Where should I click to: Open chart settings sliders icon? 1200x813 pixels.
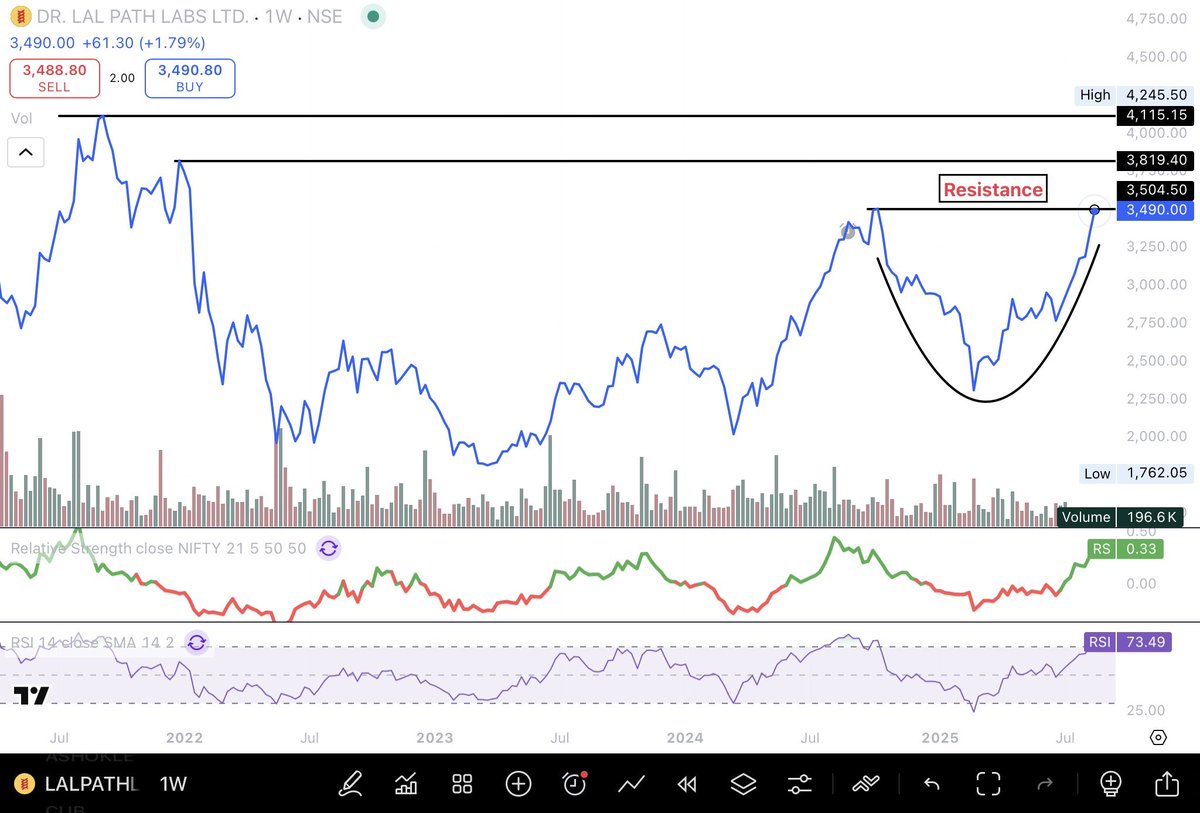799,784
